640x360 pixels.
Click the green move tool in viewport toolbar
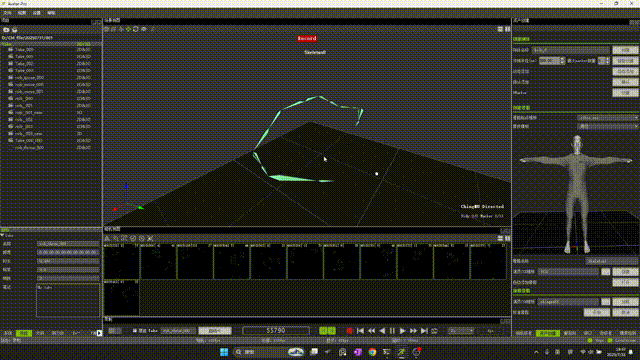[128, 29]
